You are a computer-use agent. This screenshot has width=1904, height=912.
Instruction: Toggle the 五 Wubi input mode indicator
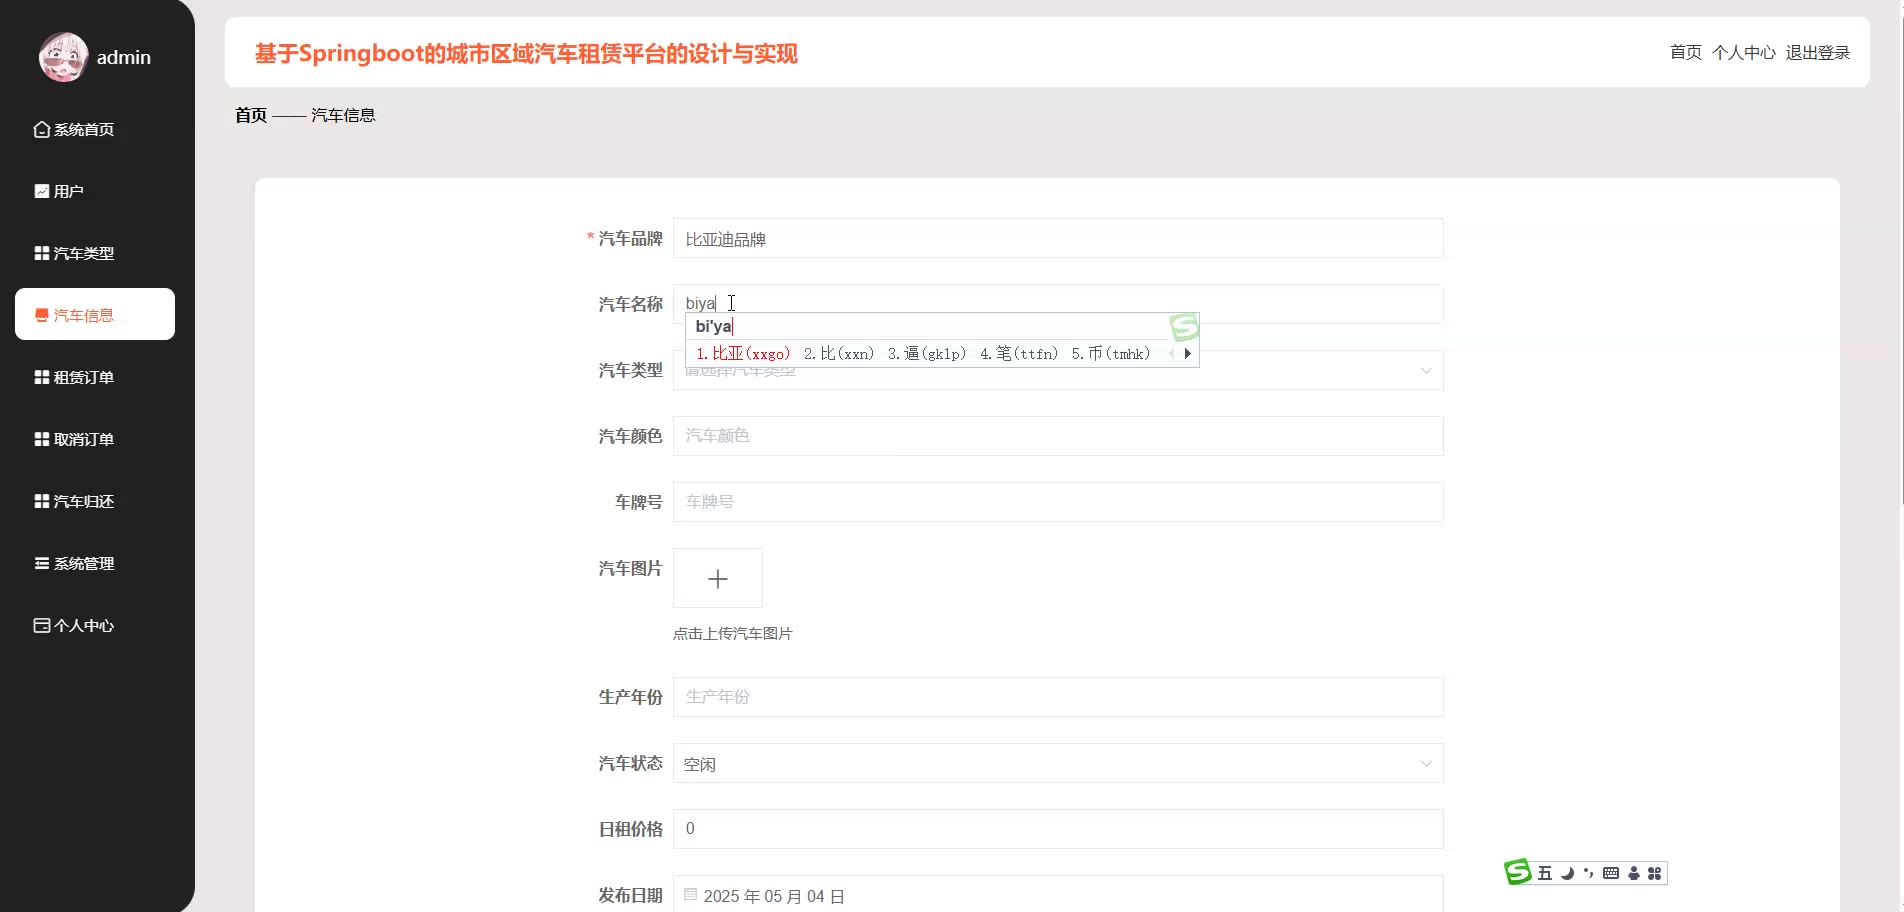tap(1545, 873)
